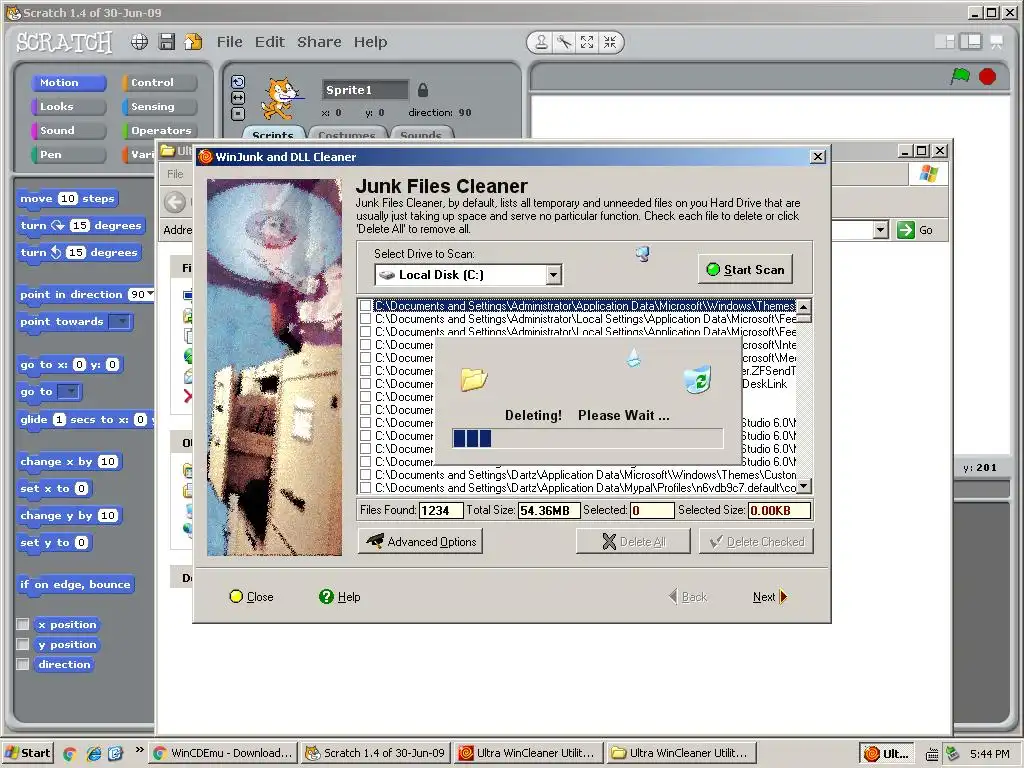
Task: Toggle the x position reporter checkbox
Action: point(23,624)
